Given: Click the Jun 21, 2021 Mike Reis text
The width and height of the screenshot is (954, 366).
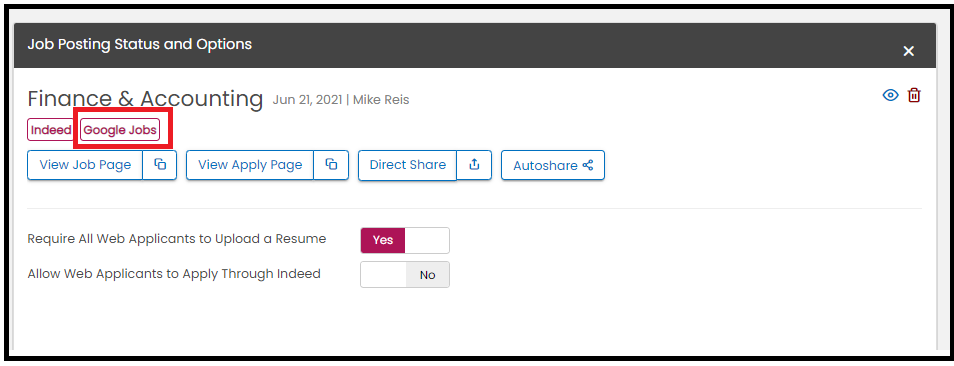Looking at the screenshot, I should [x=341, y=100].
